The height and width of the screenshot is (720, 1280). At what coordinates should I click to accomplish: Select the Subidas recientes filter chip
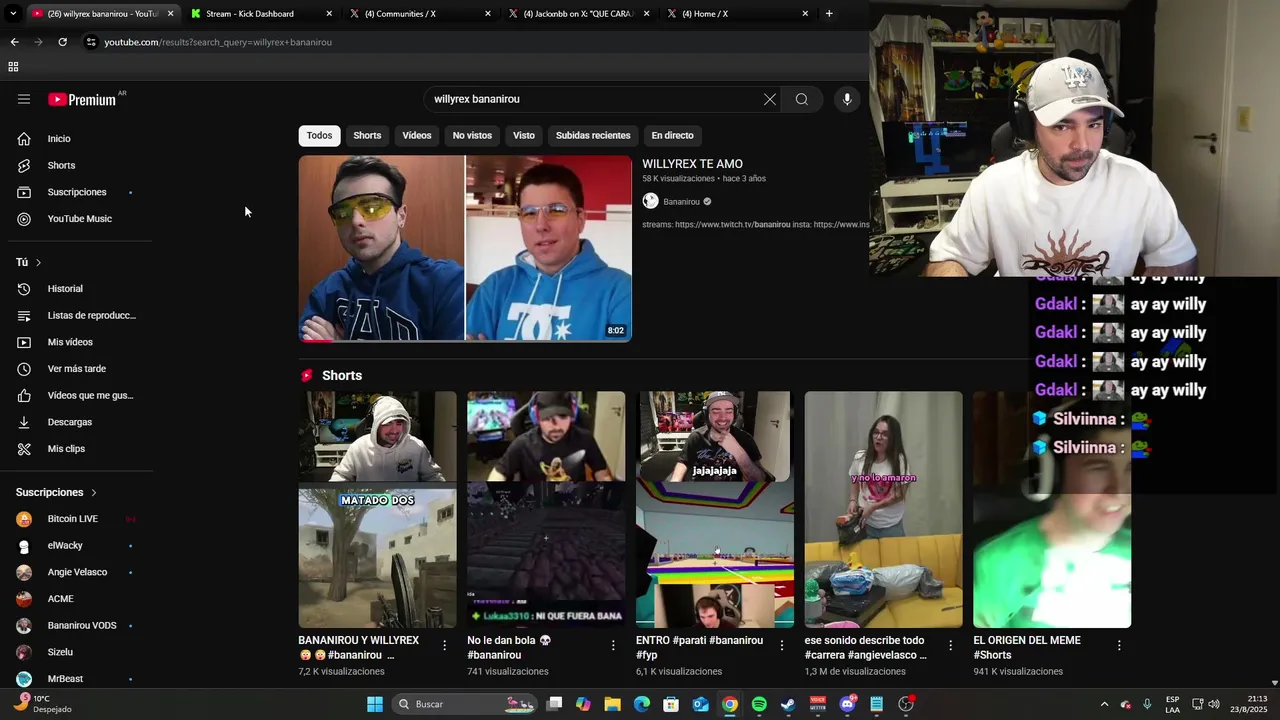(x=593, y=135)
